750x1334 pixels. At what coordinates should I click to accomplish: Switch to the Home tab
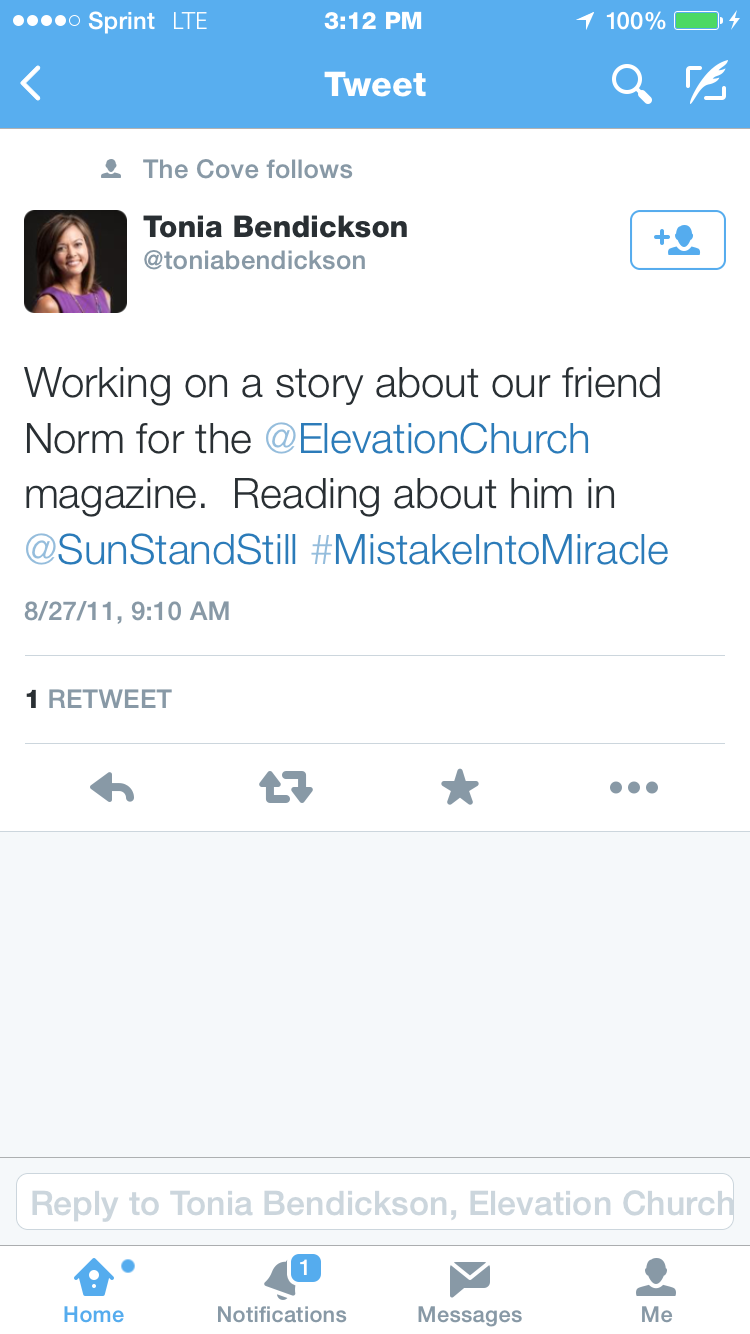click(94, 1290)
